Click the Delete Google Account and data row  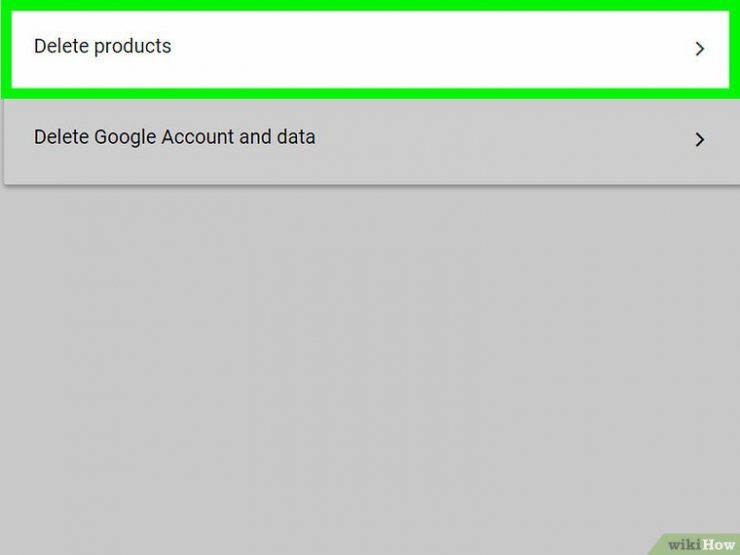[x=369, y=138]
